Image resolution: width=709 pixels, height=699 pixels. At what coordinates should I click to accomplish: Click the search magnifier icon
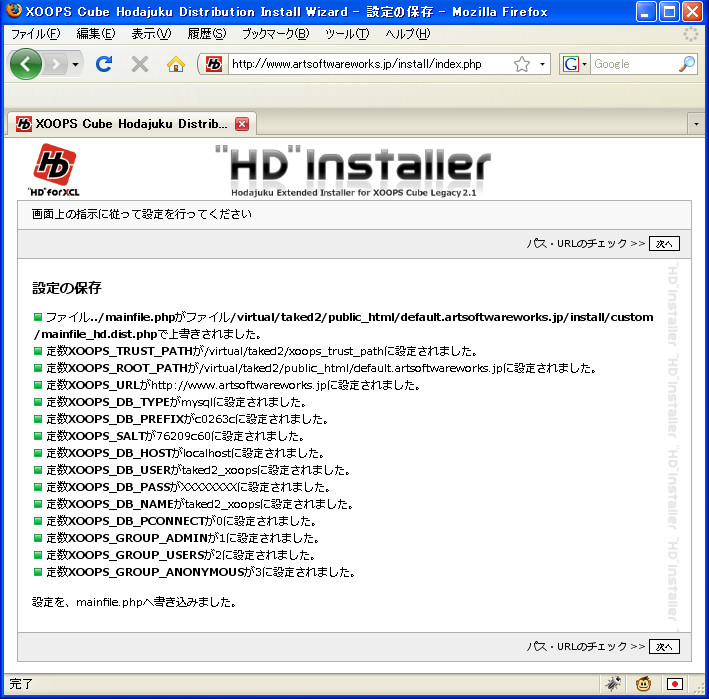point(687,64)
